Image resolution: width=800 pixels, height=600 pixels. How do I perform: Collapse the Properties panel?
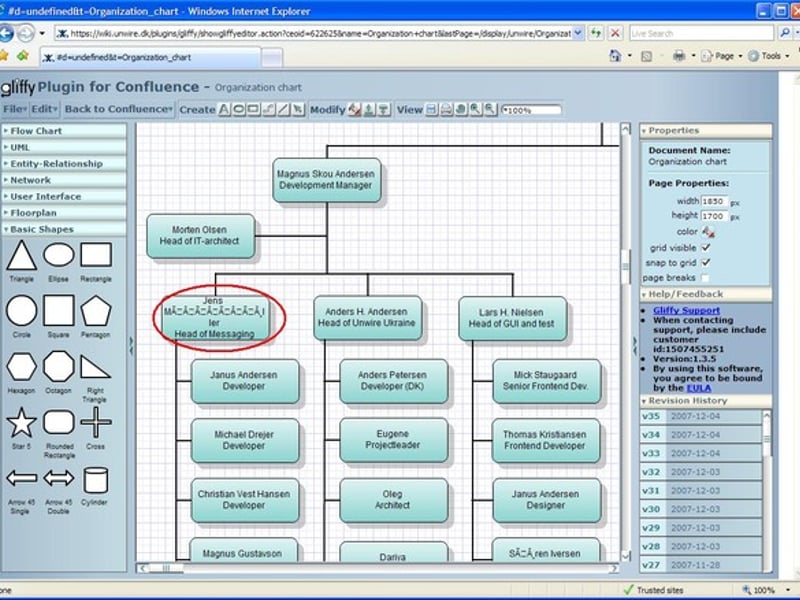(706, 131)
